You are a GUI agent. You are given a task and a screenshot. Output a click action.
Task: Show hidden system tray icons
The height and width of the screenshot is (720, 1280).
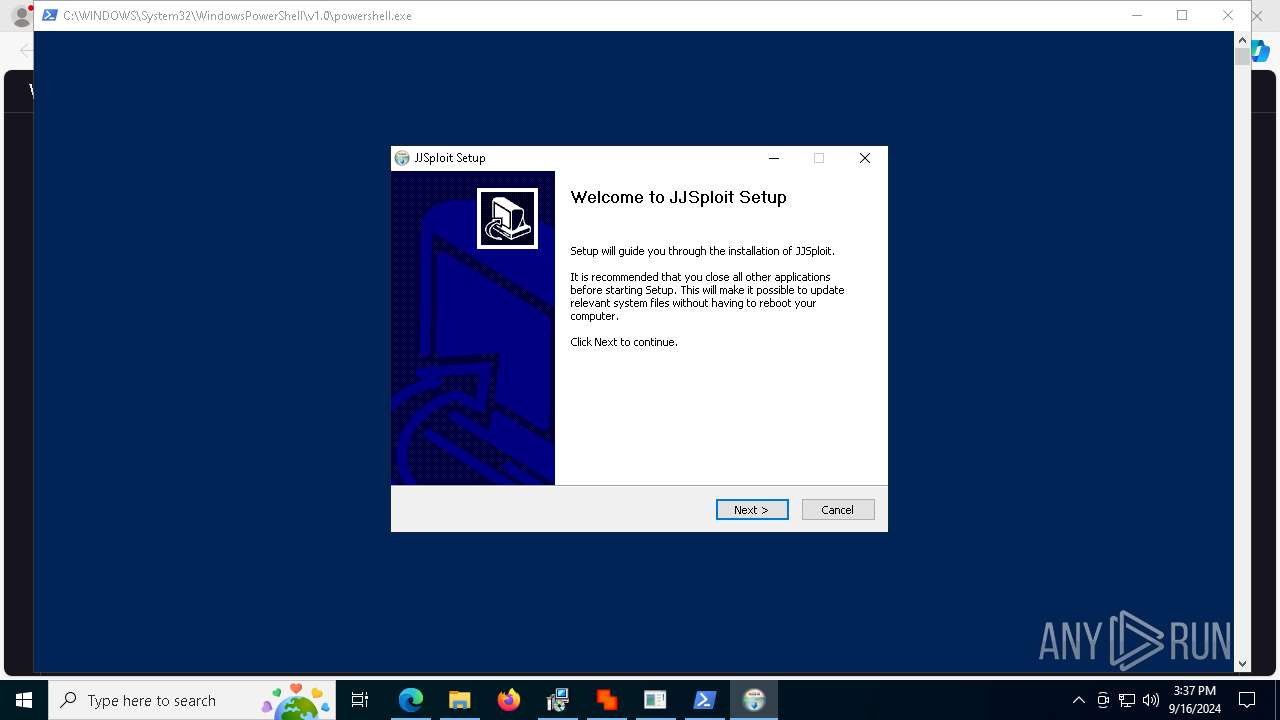1078,700
